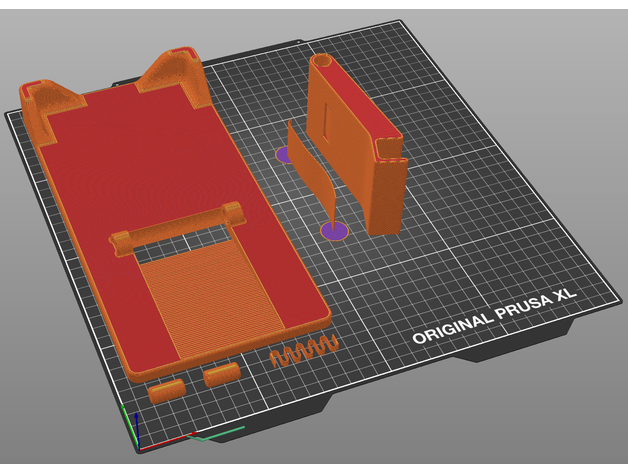Image resolution: width=628 pixels, height=472 pixels.
Task: Select the left small rectangular block
Action: point(167,388)
